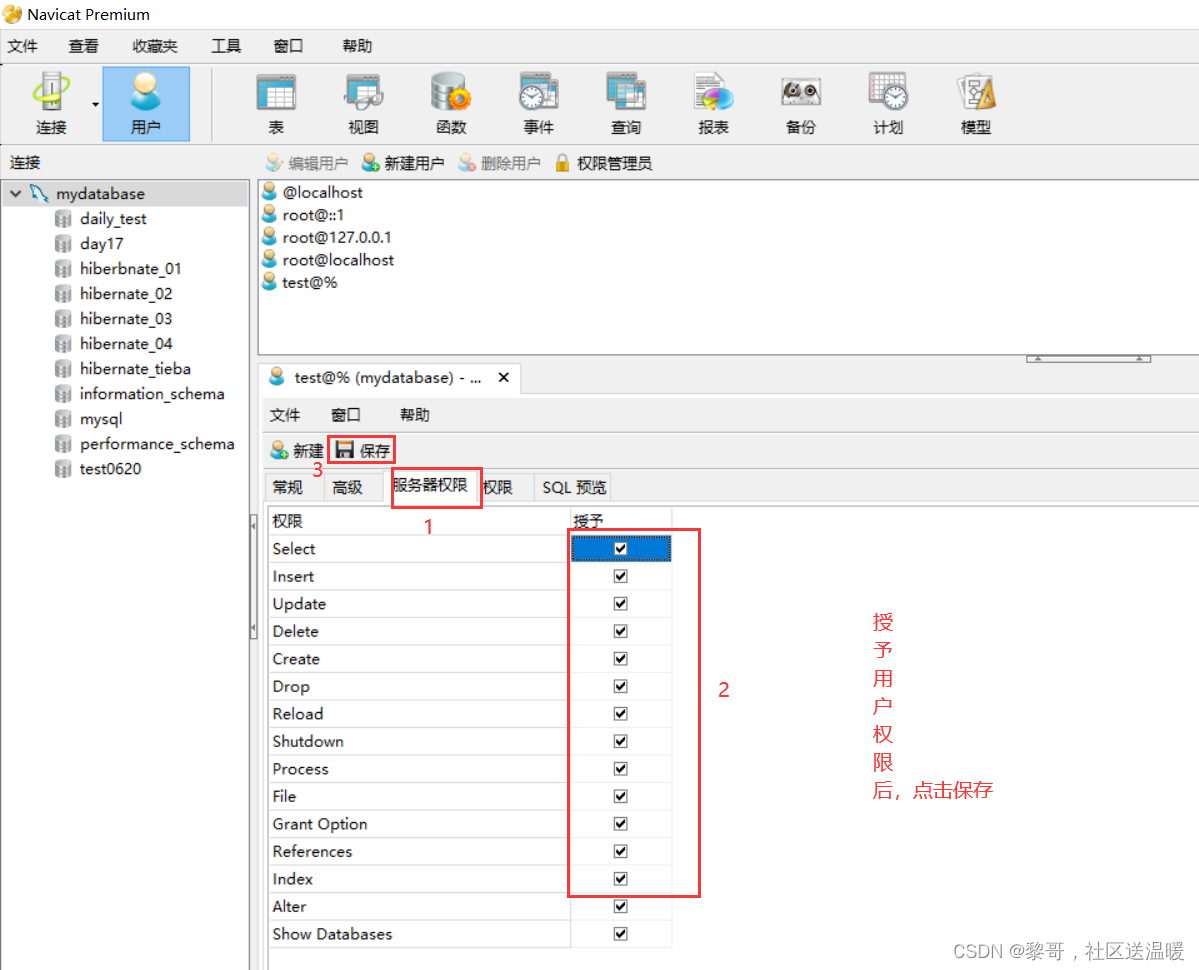Open 帮助 menu in user editor

pyautogui.click(x=414, y=415)
